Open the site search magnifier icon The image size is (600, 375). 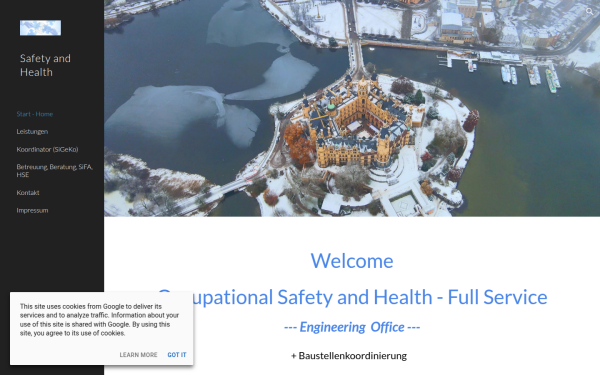pos(589,11)
